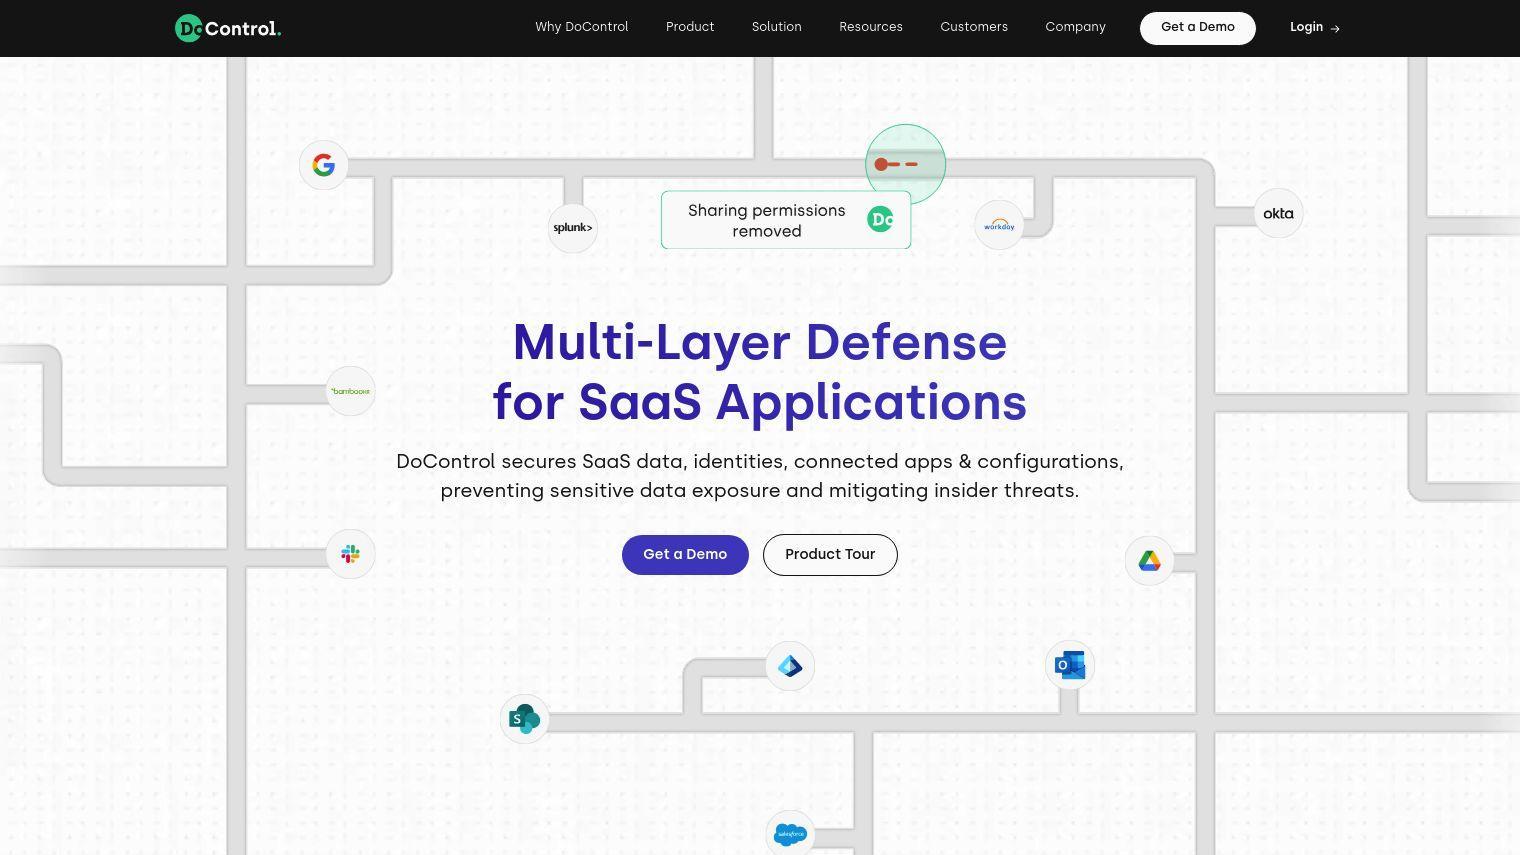1520x855 pixels.
Task: Click the Salesforce cloud icon
Action: 790,834
